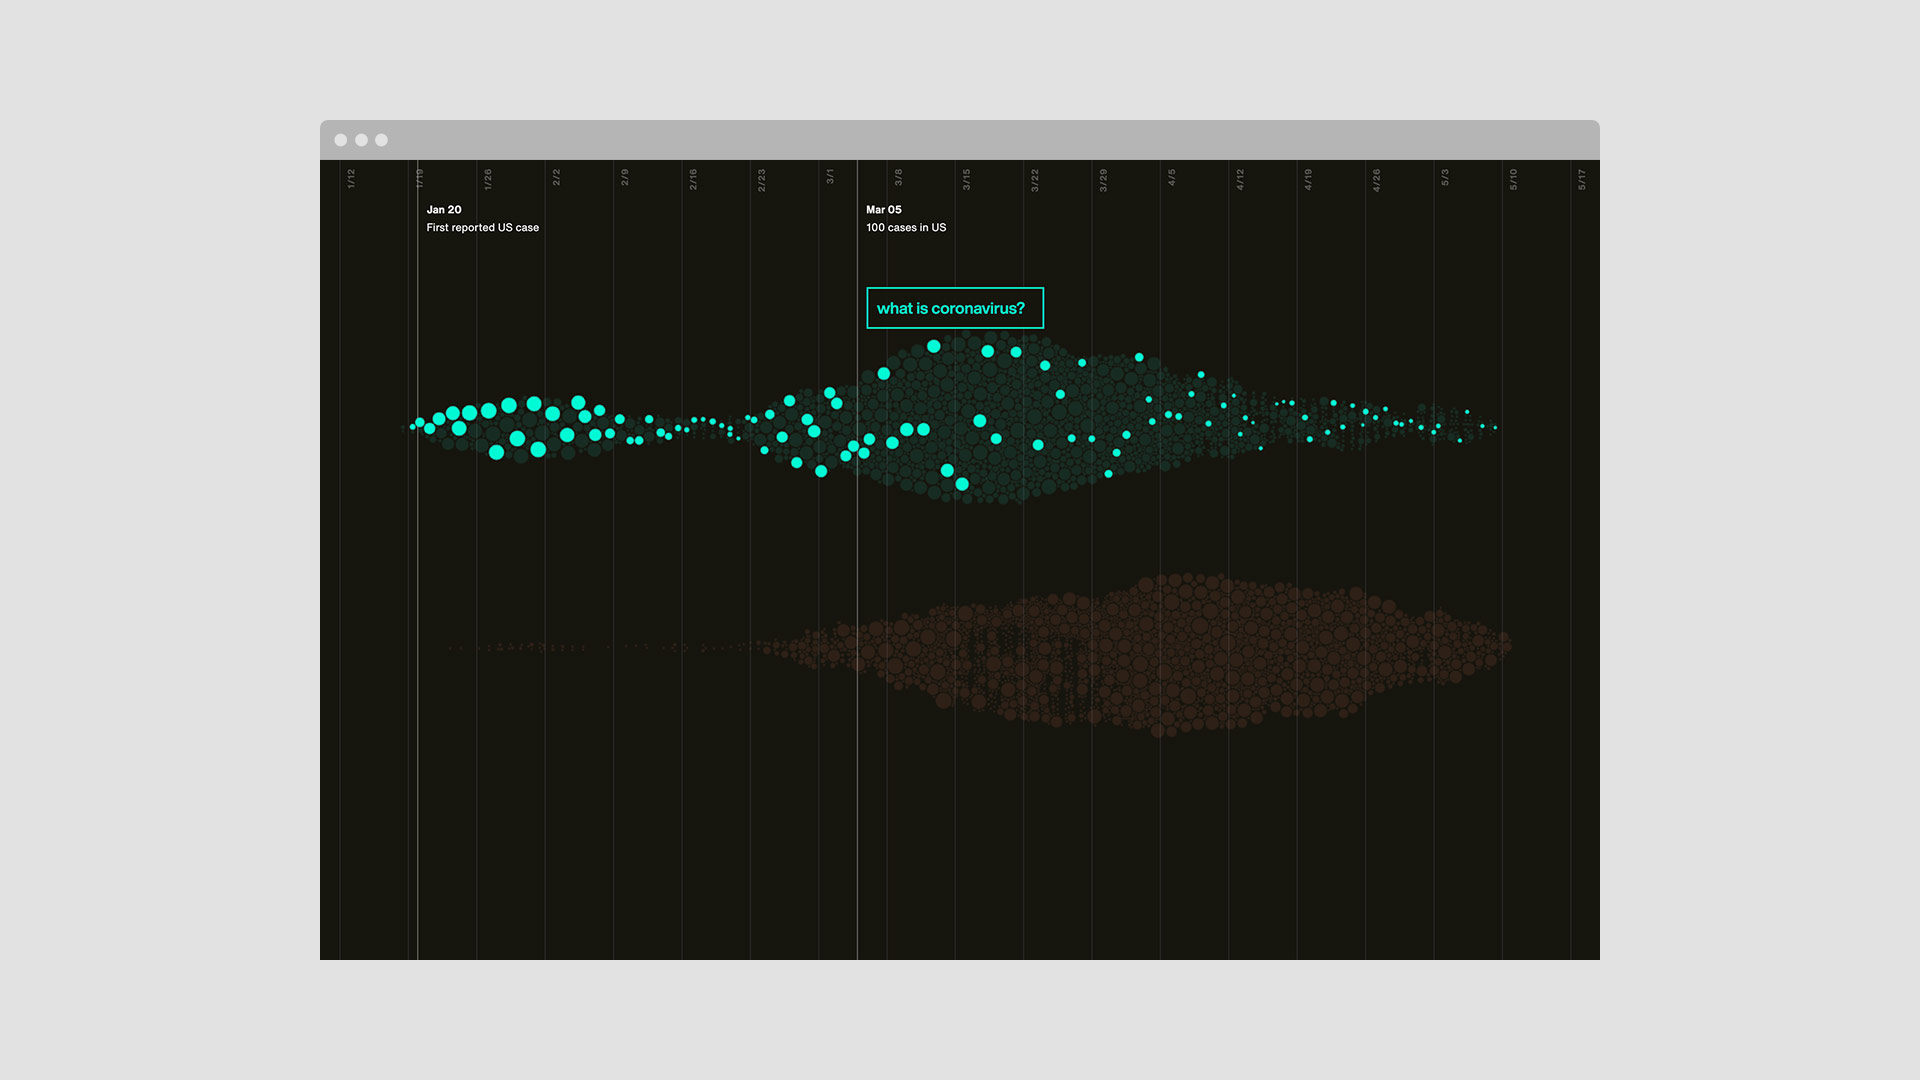This screenshot has width=1920, height=1080.
Task: Click the 2/16 date axis label
Action: 693,179
